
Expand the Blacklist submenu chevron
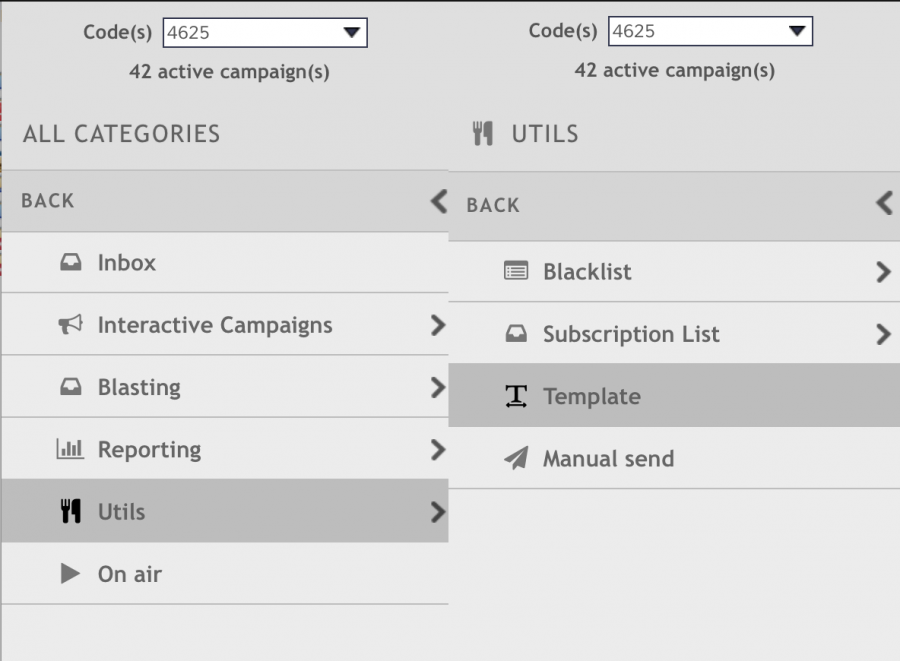[x=882, y=272]
